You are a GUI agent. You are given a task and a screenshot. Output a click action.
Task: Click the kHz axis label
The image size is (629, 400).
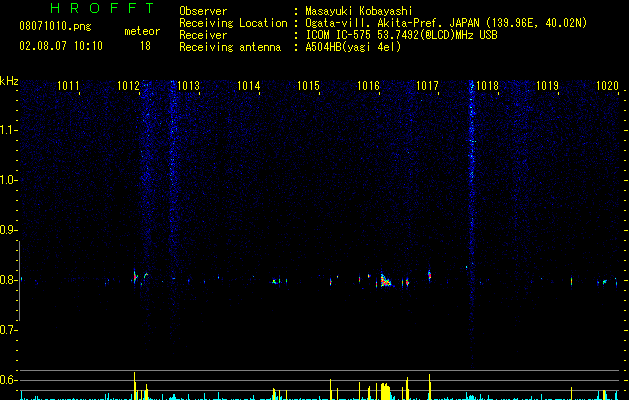pos(9,81)
